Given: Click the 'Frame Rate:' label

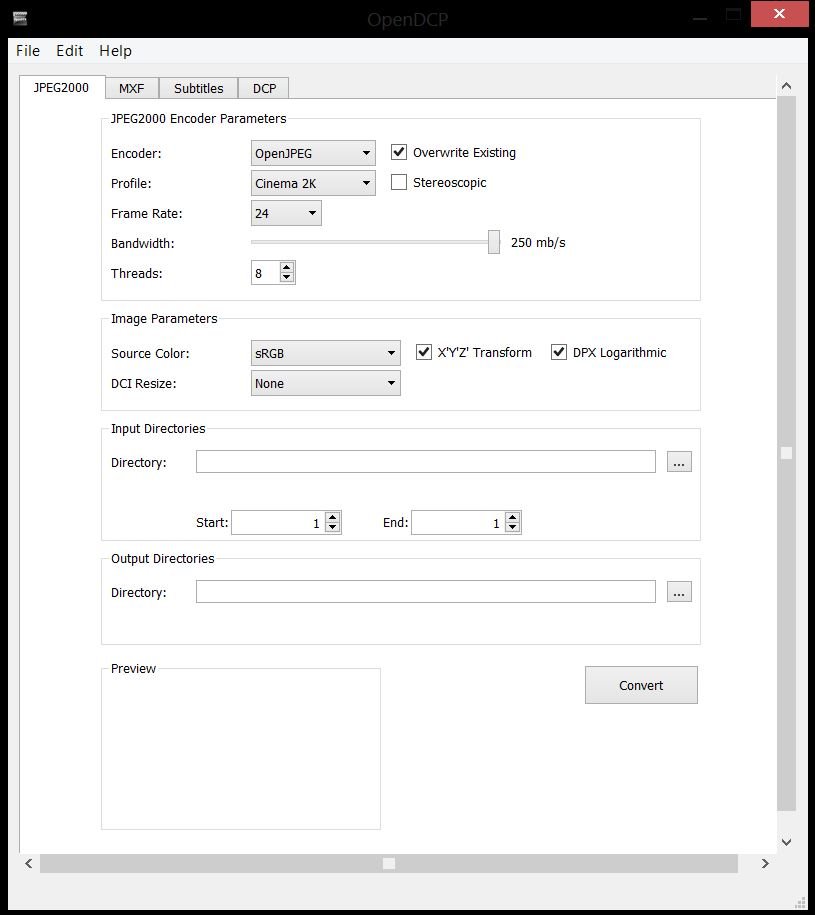Looking at the screenshot, I should tap(146, 214).
